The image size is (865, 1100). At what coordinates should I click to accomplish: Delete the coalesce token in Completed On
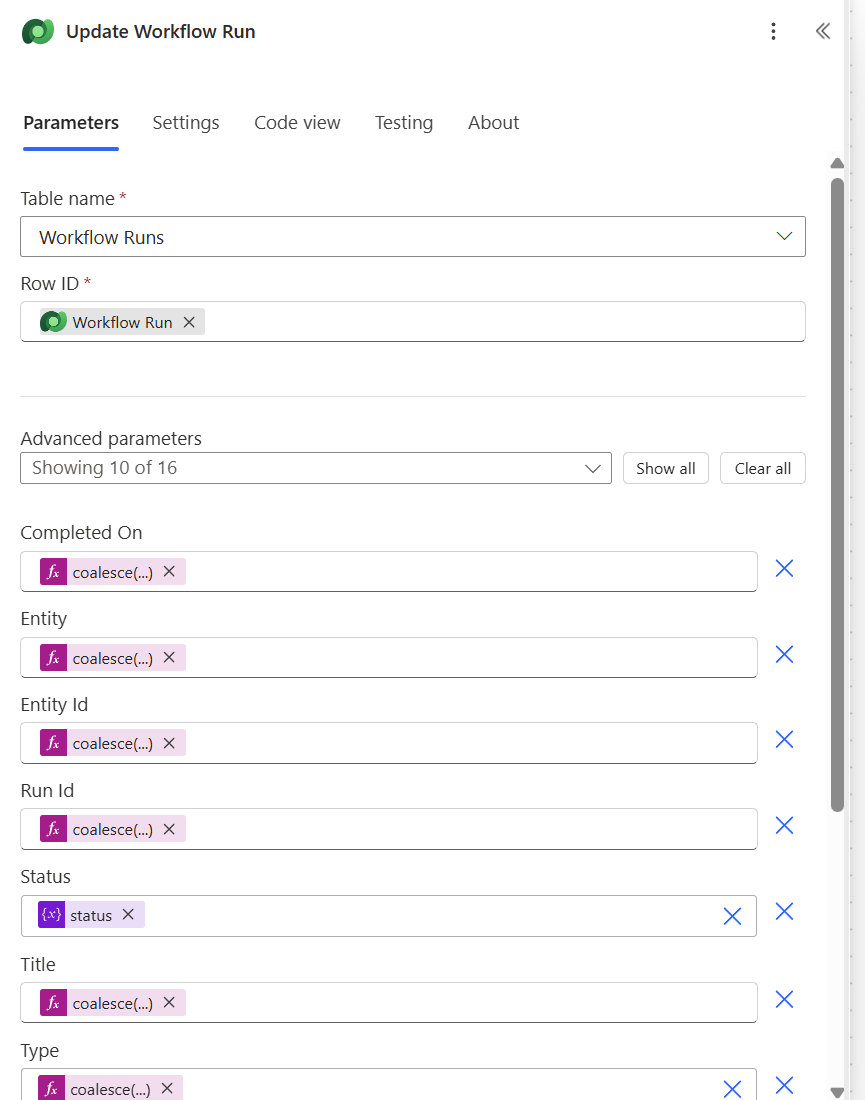169,572
